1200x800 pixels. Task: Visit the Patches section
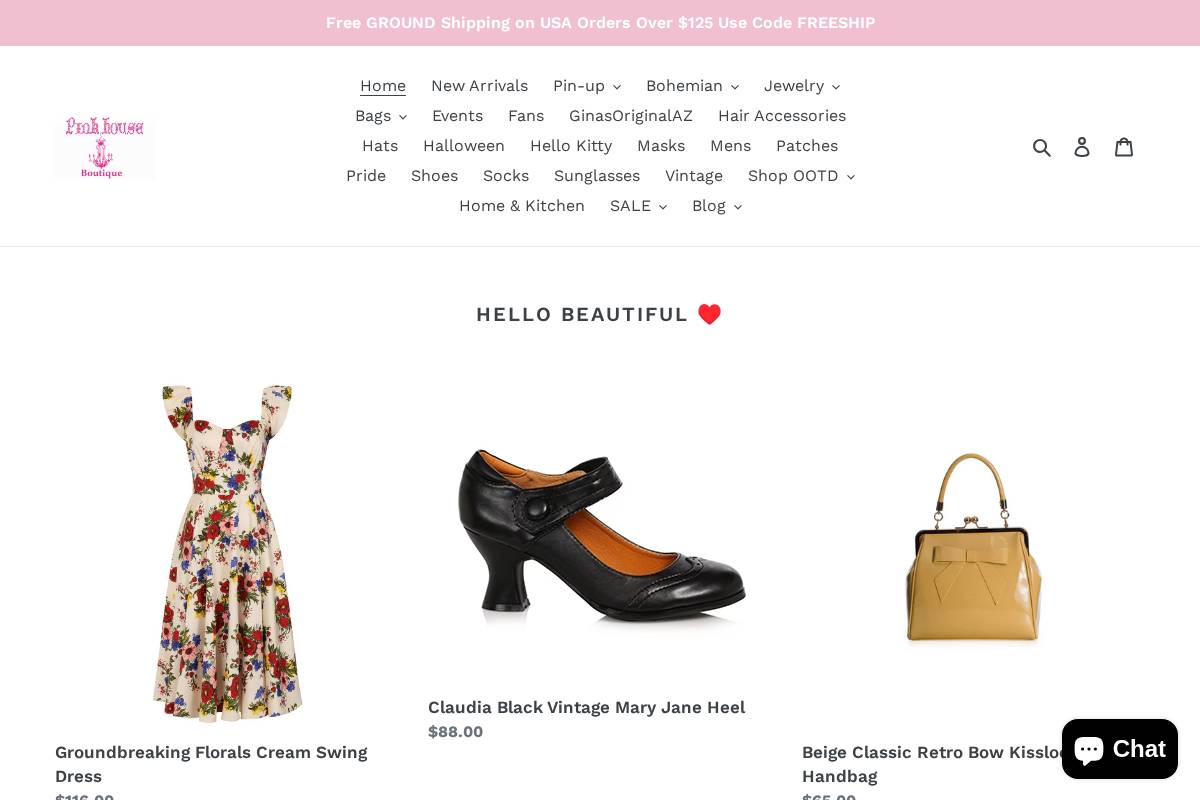807,146
